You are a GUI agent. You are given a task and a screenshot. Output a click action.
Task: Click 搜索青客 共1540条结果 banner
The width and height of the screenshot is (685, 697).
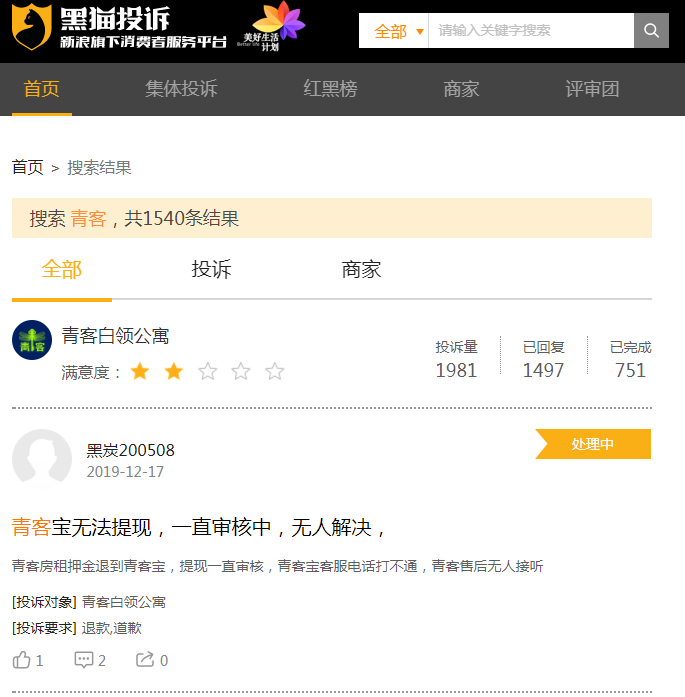332,218
